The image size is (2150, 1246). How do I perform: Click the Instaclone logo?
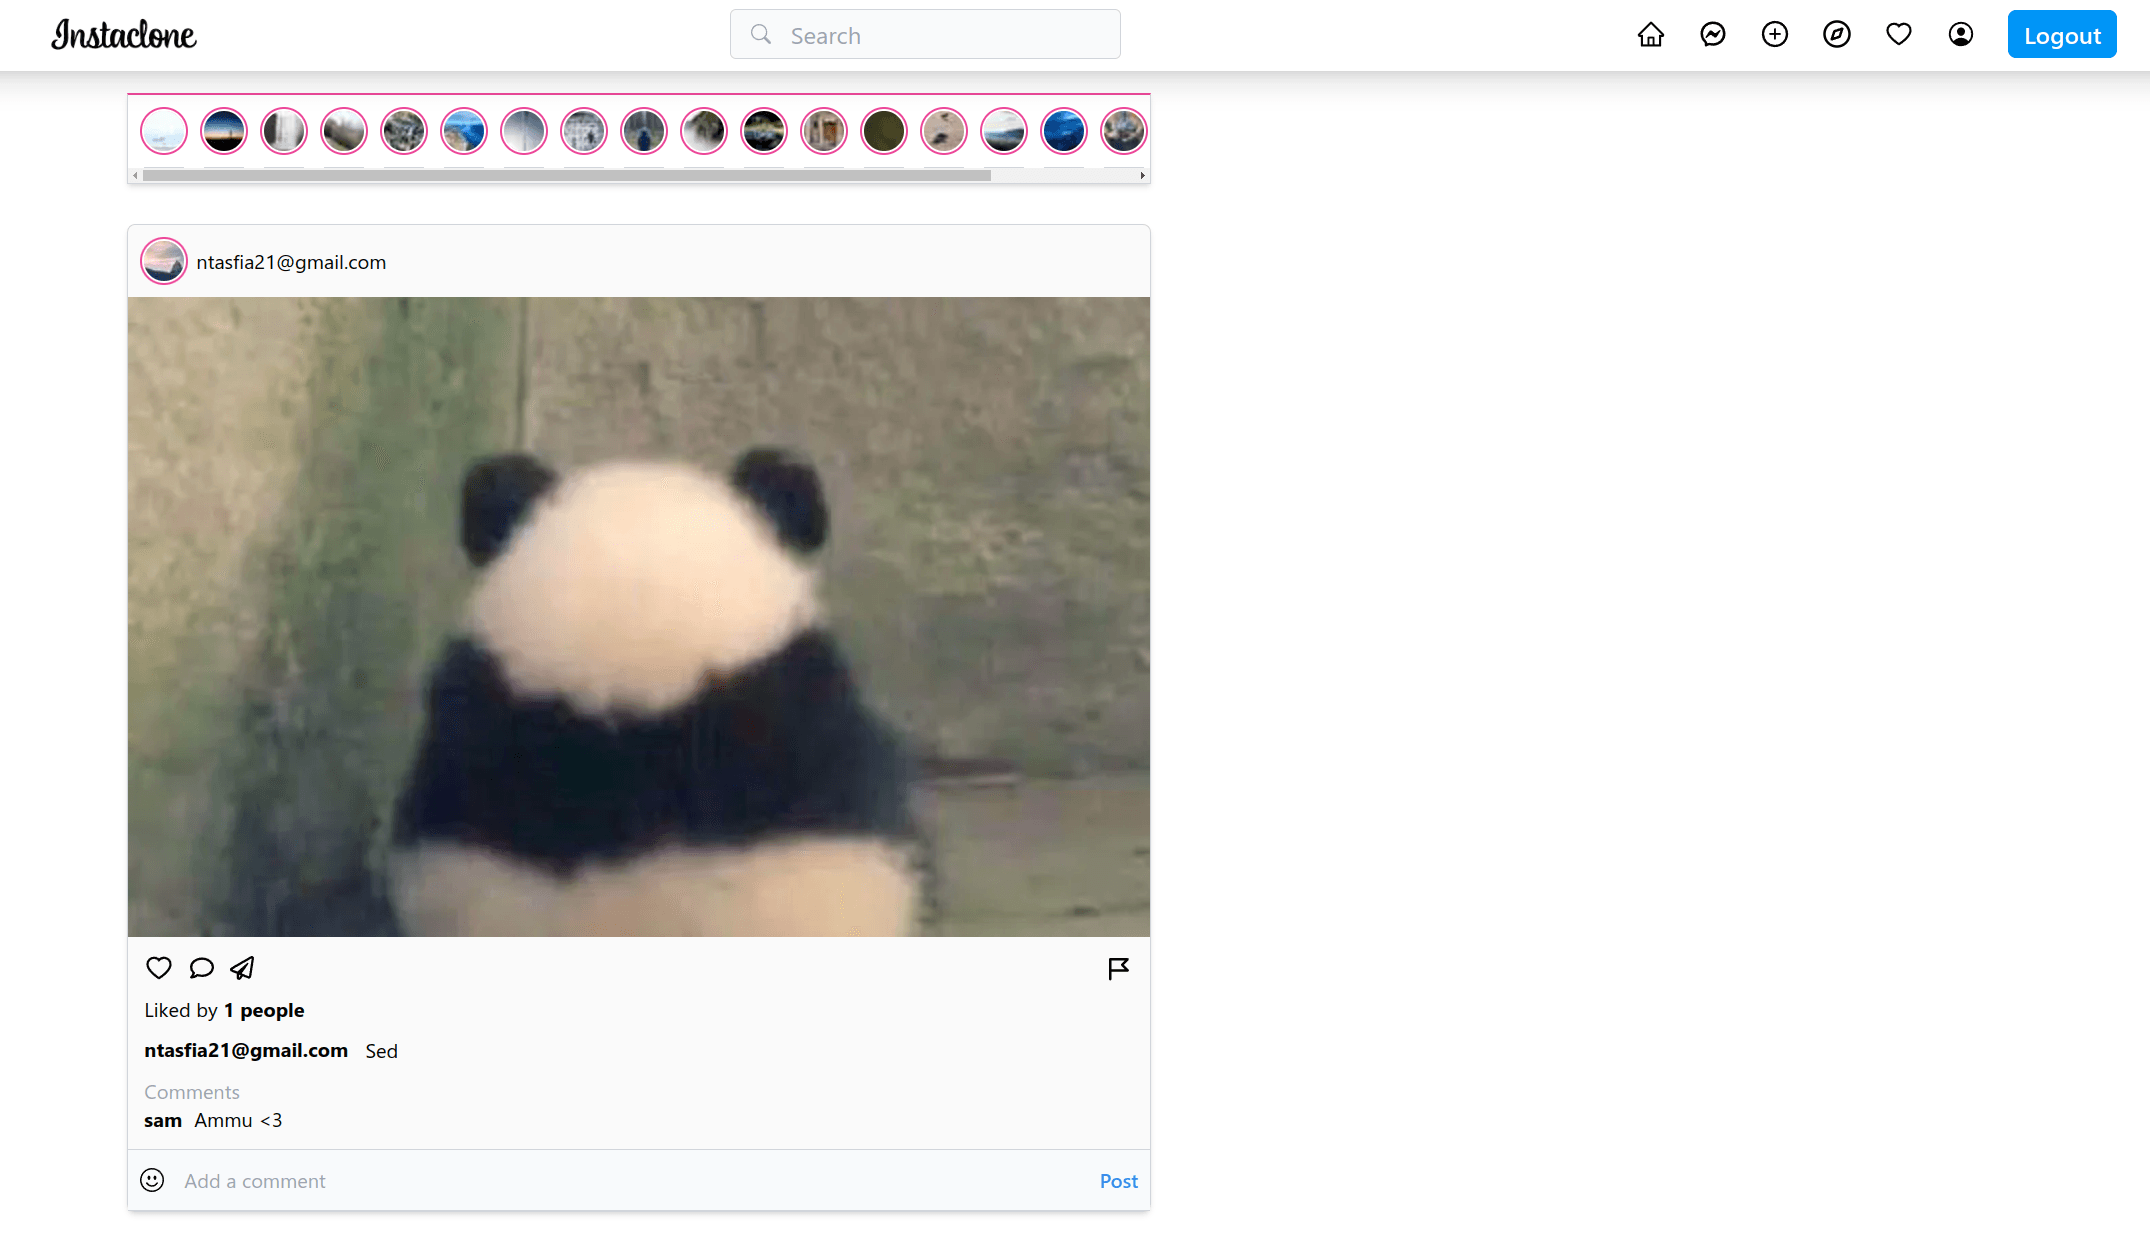coord(124,35)
